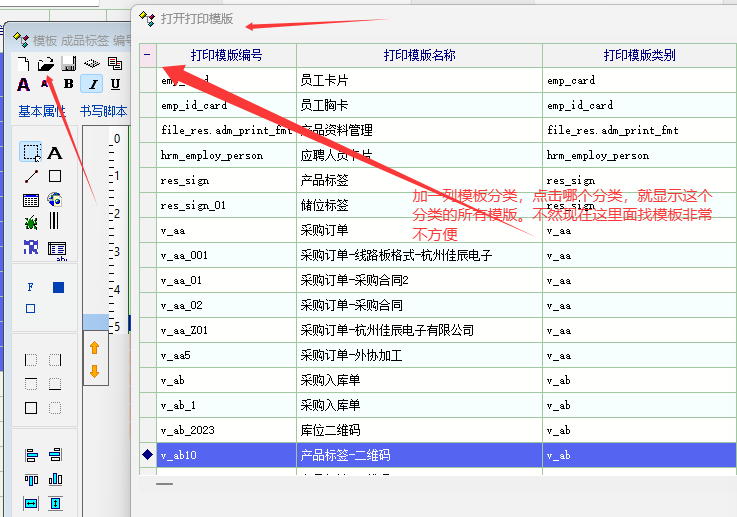The width and height of the screenshot is (737, 517).
Task: Select the QR code tool
Action: tap(31, 246)
